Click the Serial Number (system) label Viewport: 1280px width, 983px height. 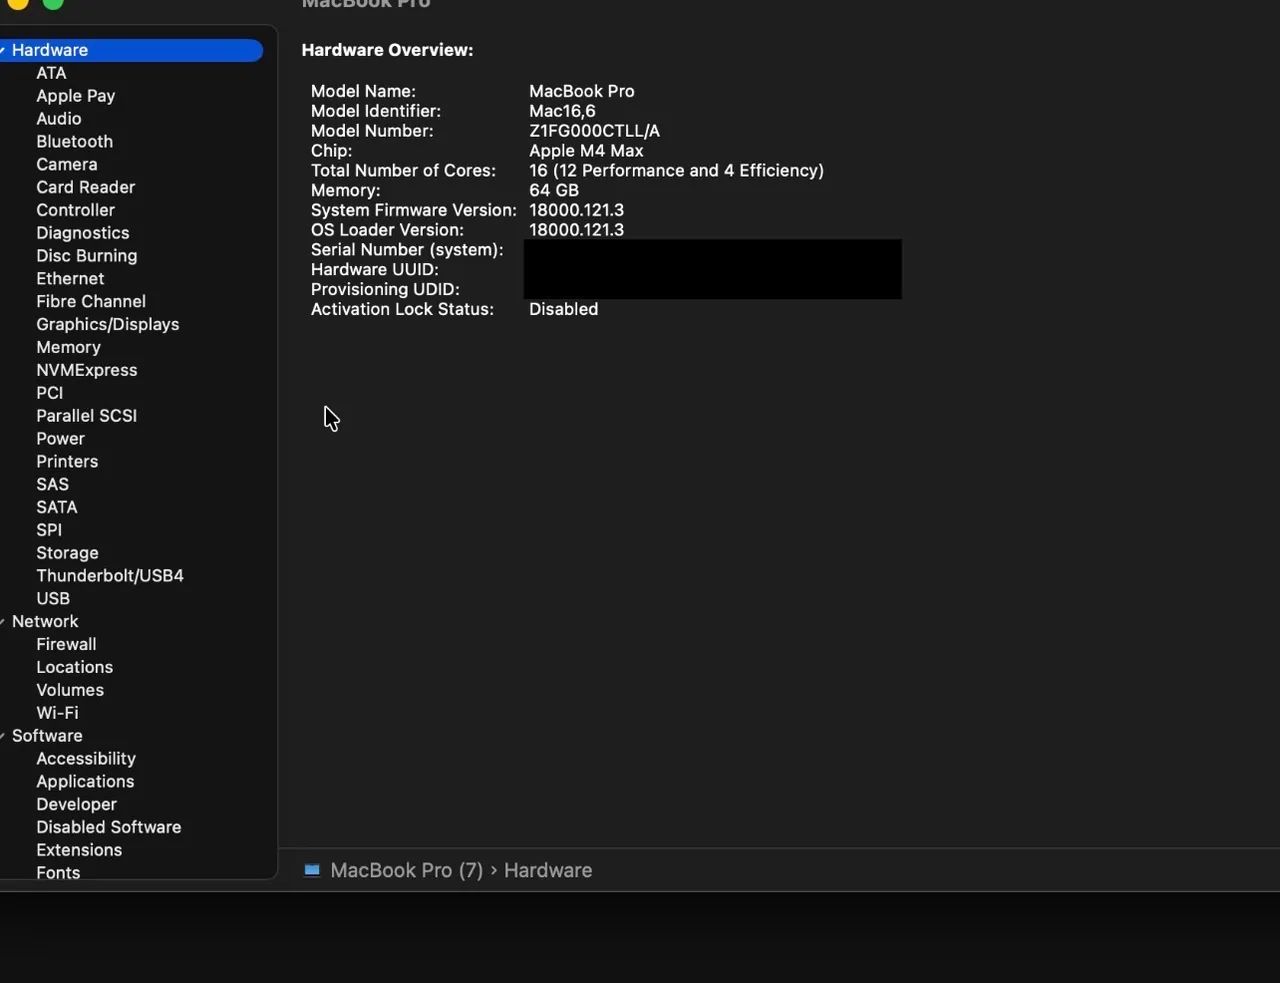pyautogui.click(x=407, y=250)
